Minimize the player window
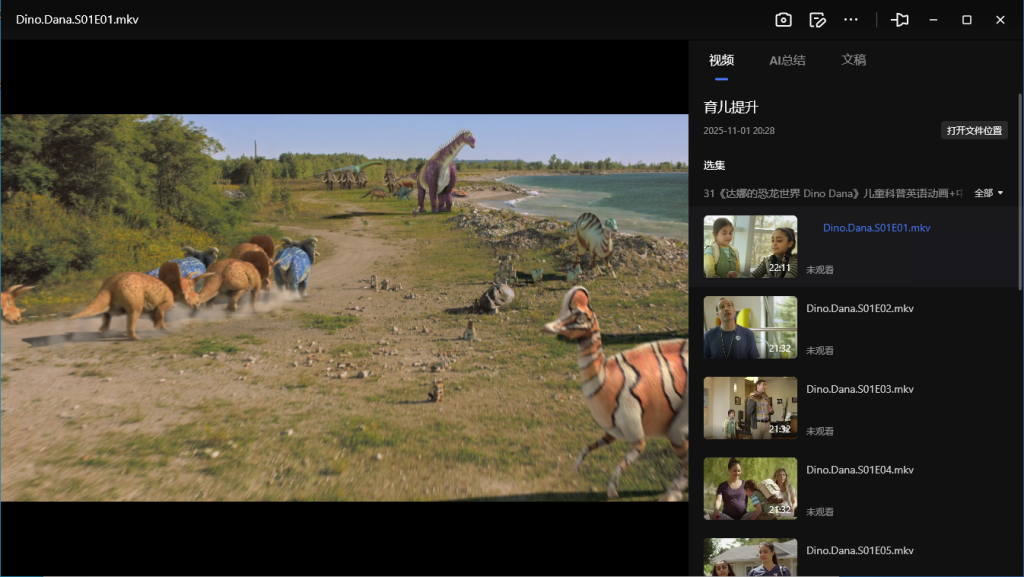This screenshot has height=577, width=1024. coord(933,20)
